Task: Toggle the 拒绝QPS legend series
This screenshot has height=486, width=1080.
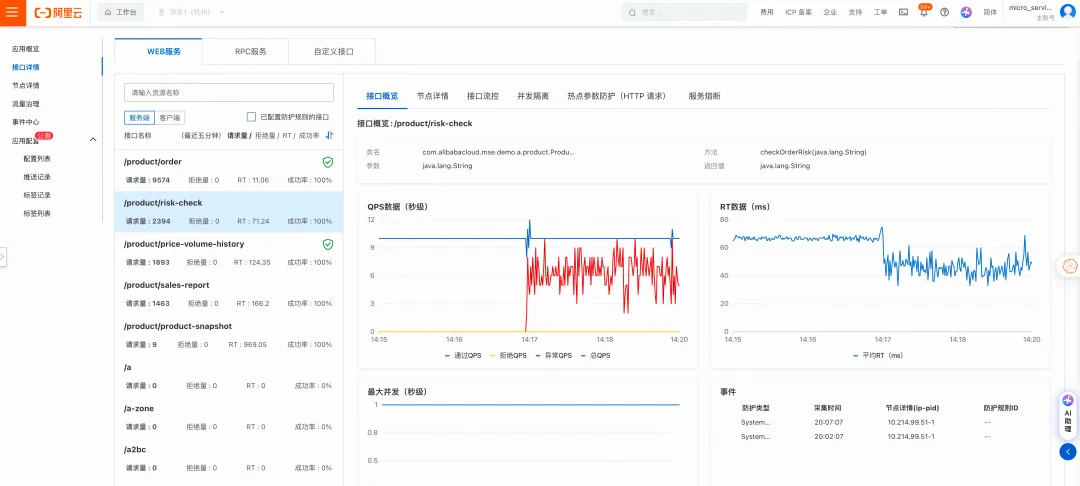Action: pos(508,356)
